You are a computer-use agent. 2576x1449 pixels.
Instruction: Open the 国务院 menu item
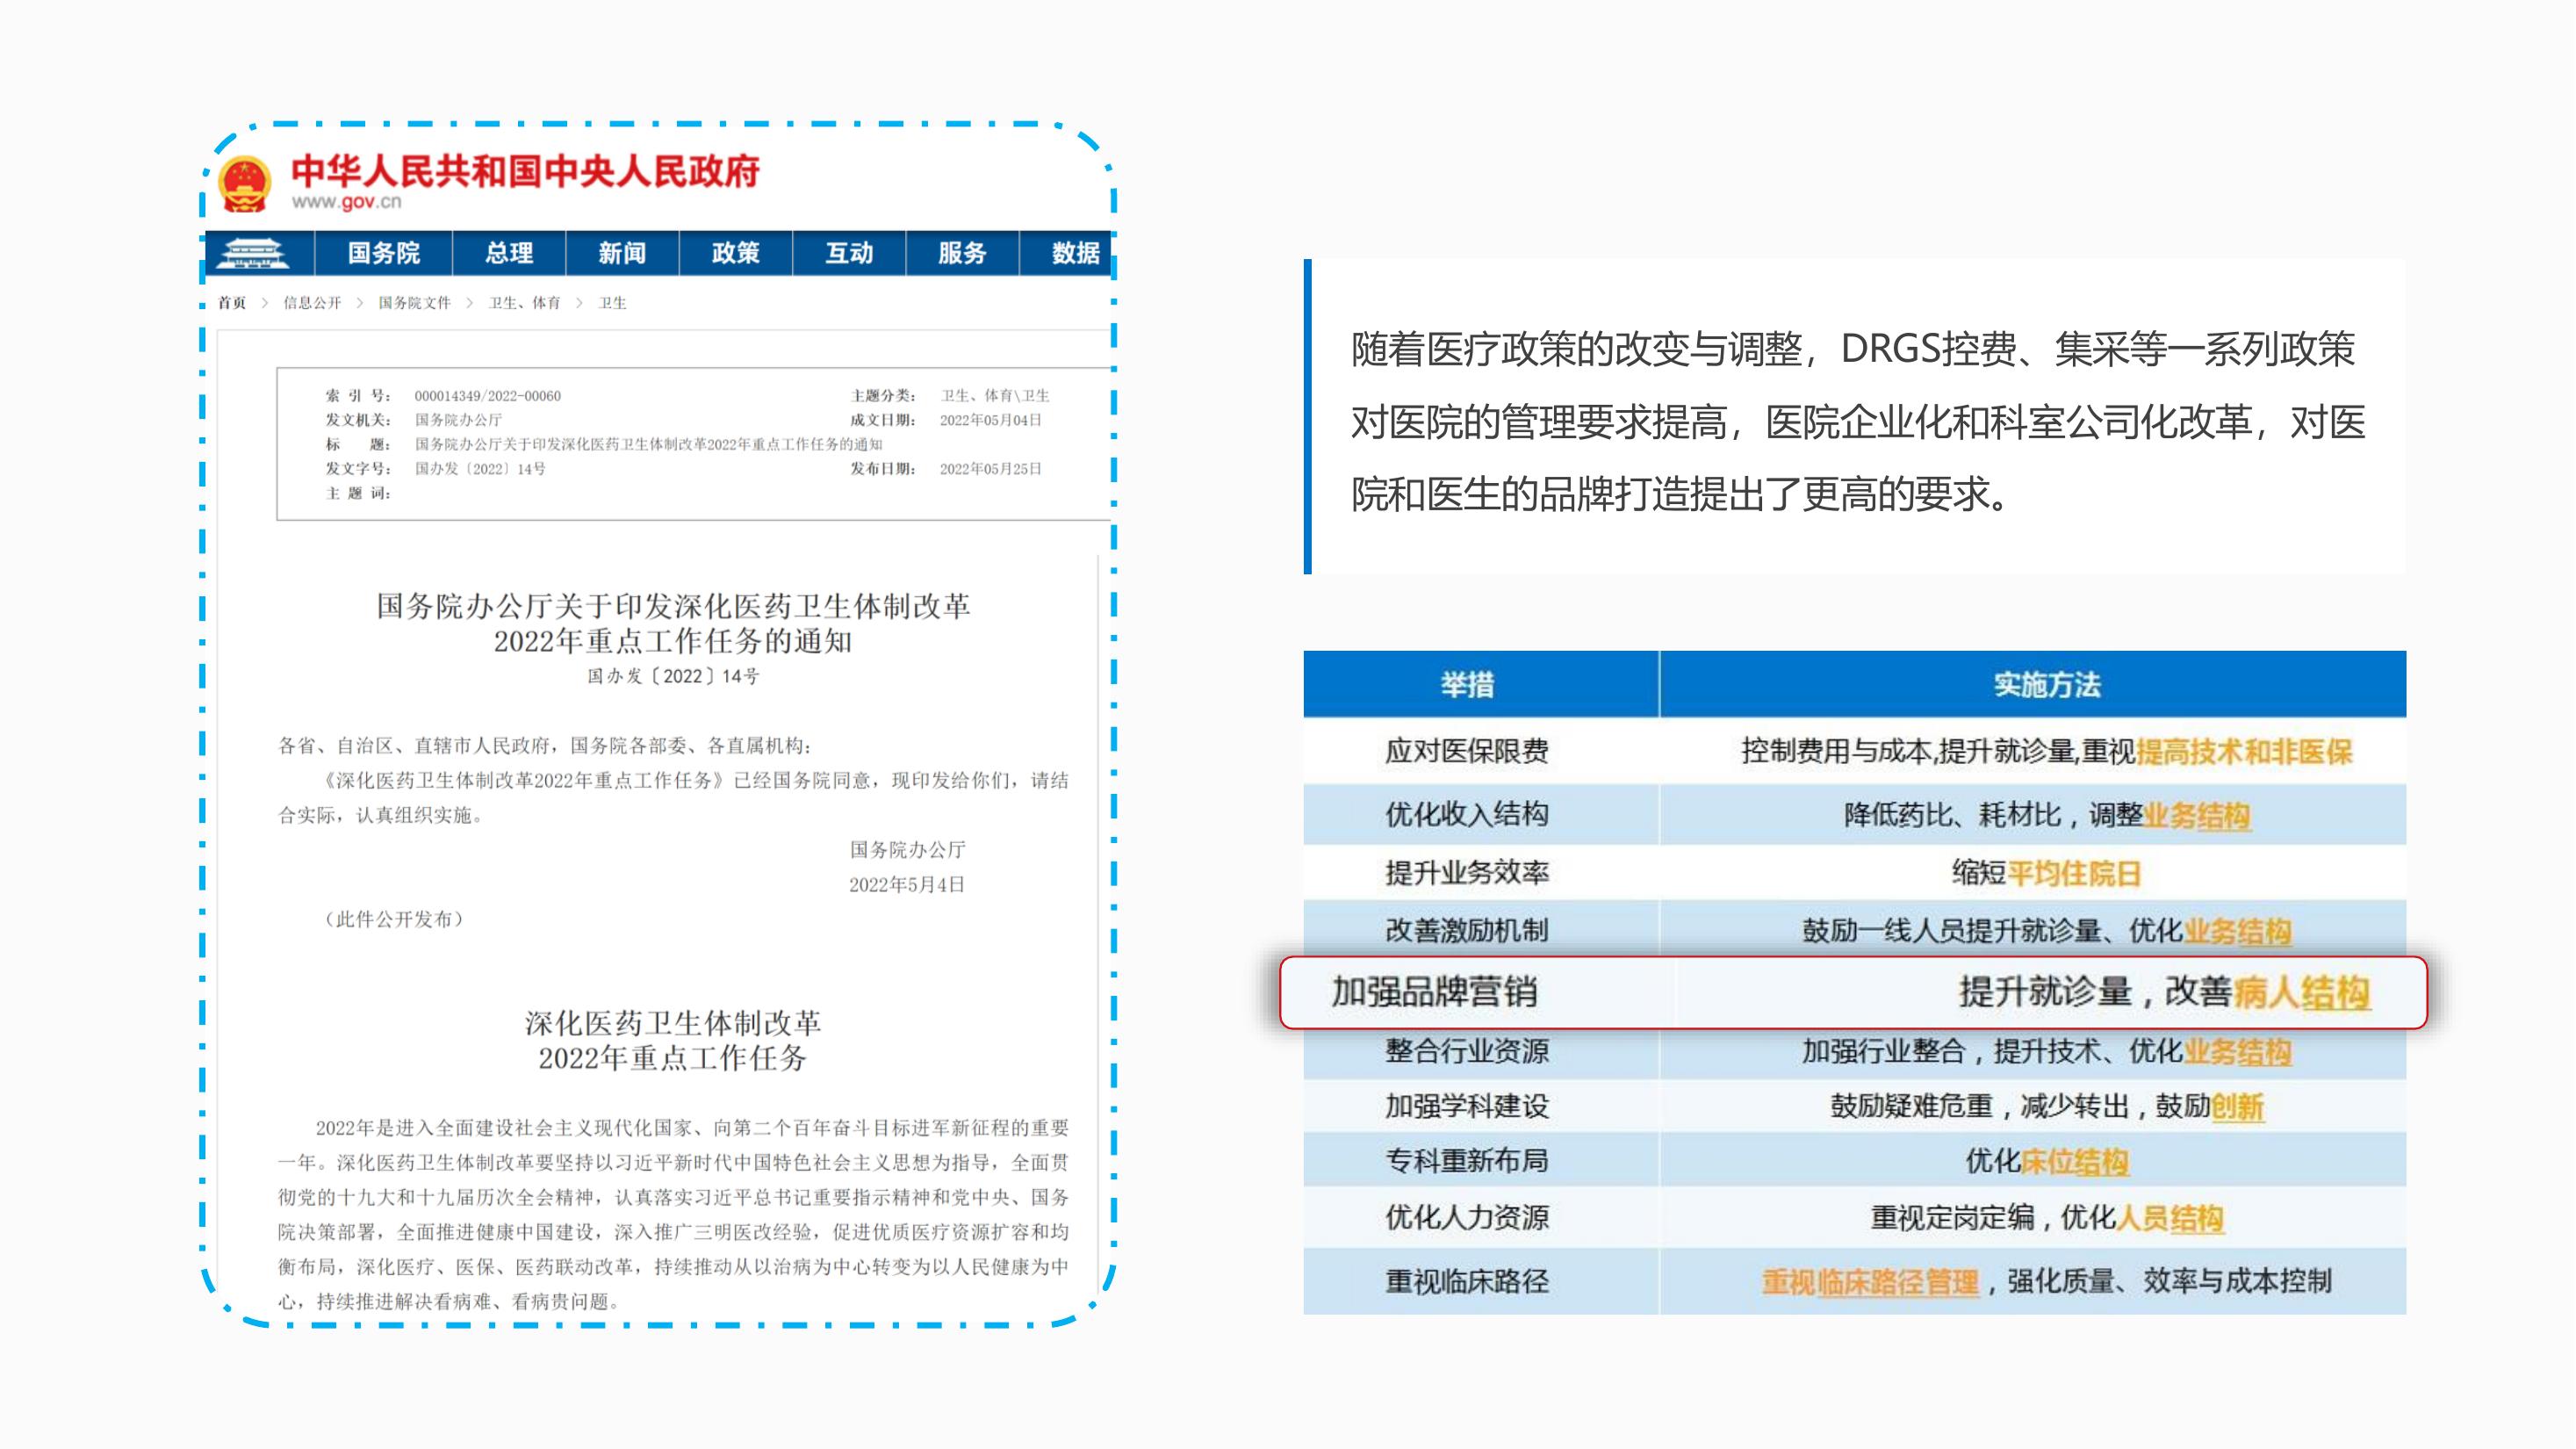pos(384,253)
